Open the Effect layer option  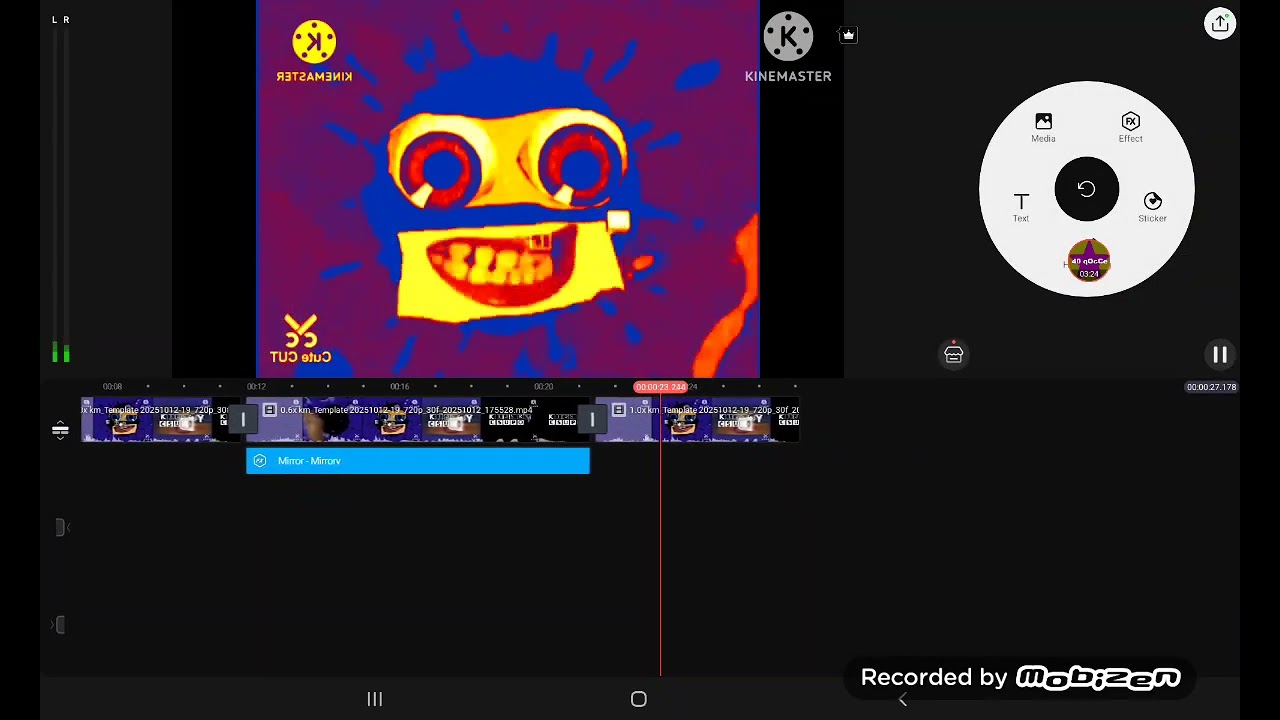point(1130,128)
